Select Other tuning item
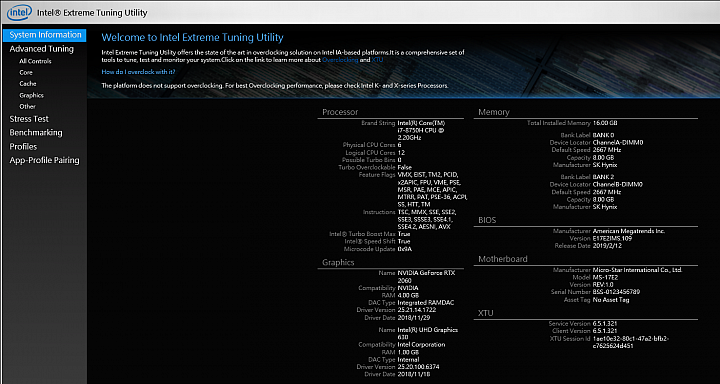Screen dimensions: 720x384 [27, 107]
